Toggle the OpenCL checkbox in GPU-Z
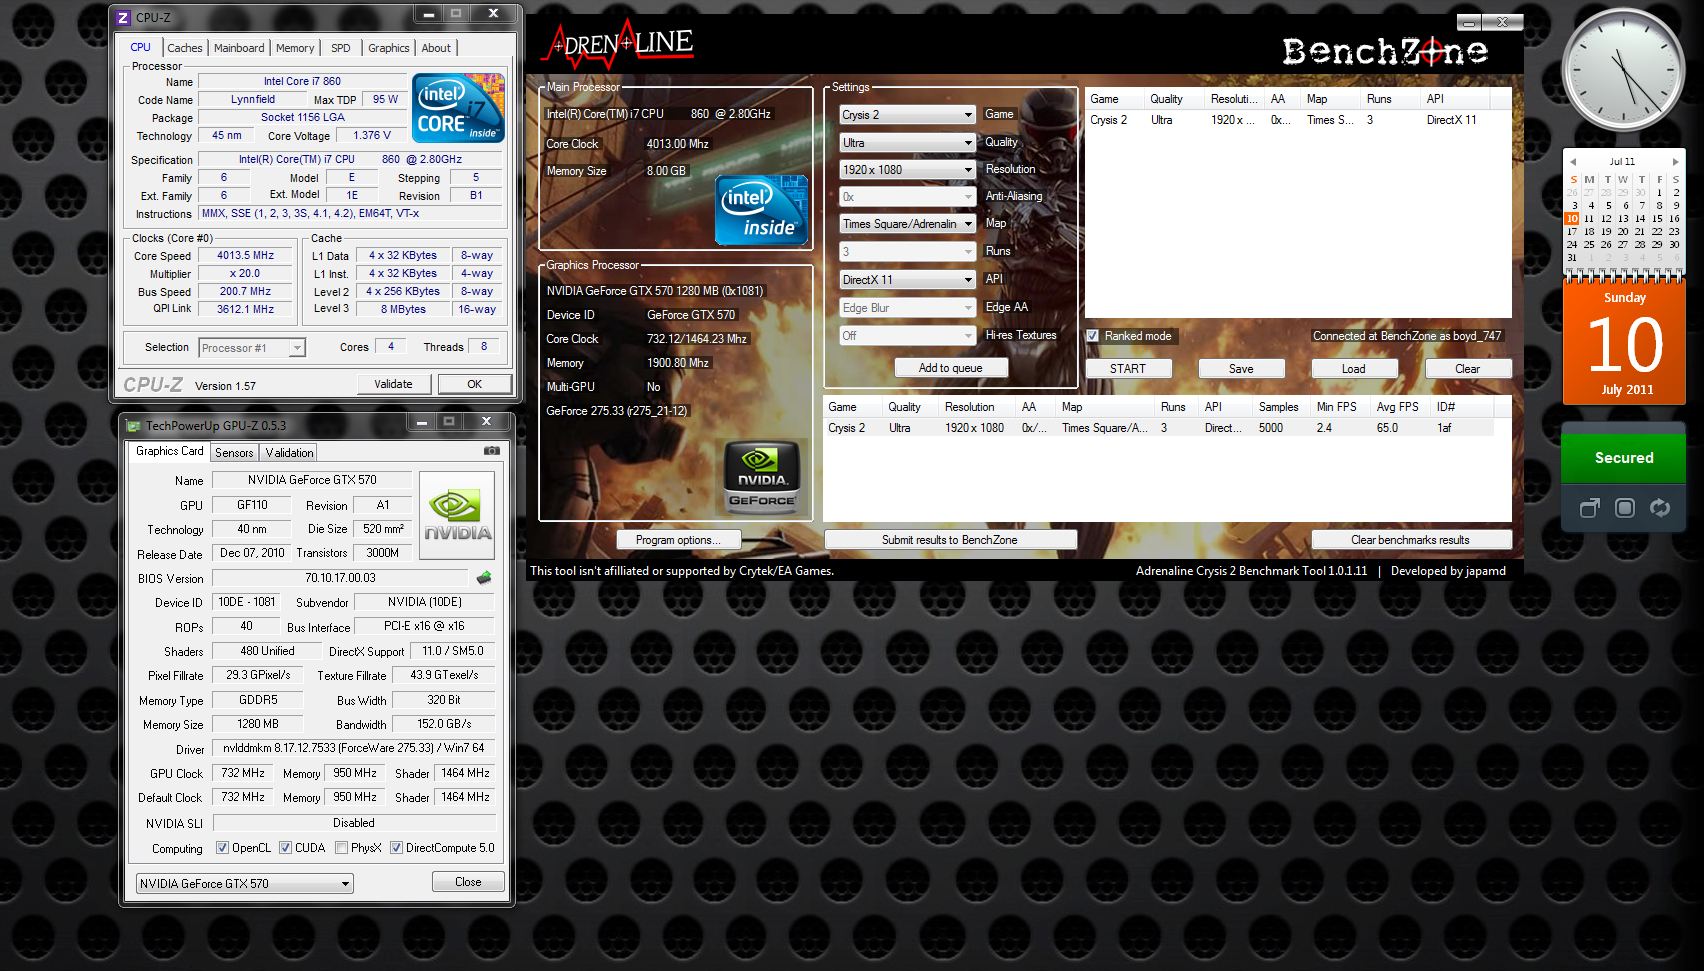 pyautogui.click(x=222, y=848)
